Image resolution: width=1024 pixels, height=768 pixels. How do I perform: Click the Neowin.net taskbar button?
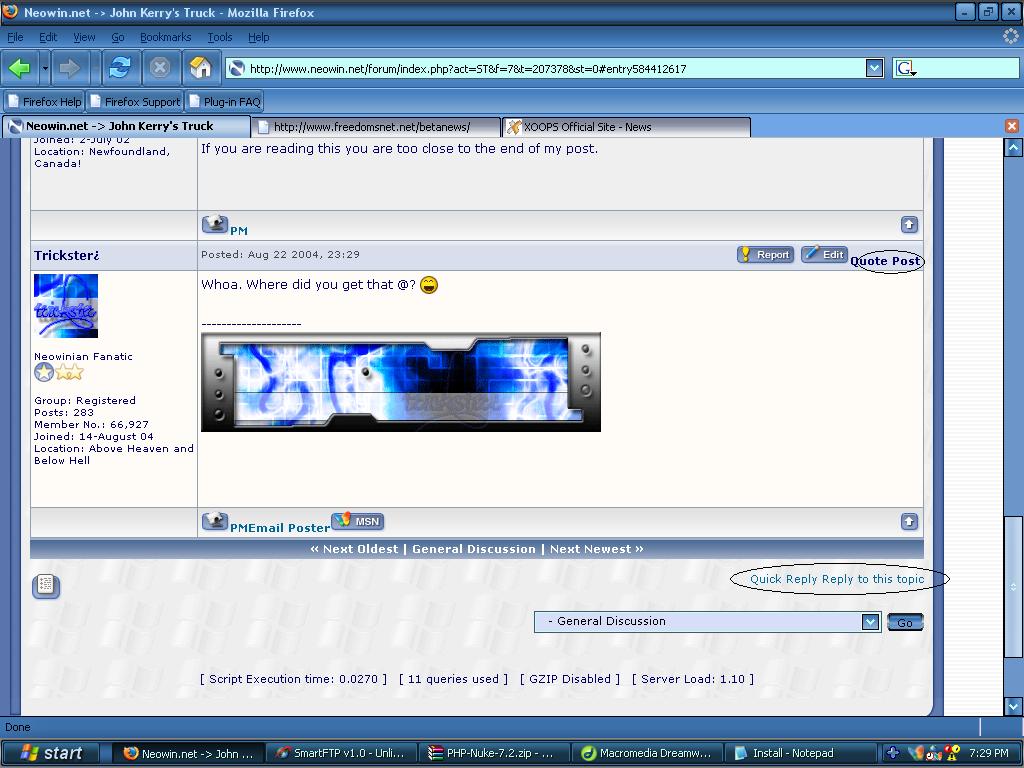click(189, 753)
